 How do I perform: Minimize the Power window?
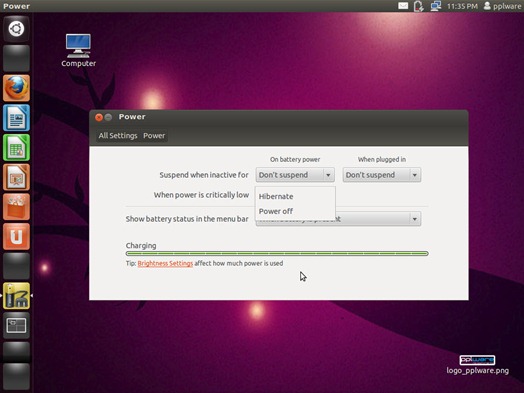pyautogui.click(x=108, y=117)
